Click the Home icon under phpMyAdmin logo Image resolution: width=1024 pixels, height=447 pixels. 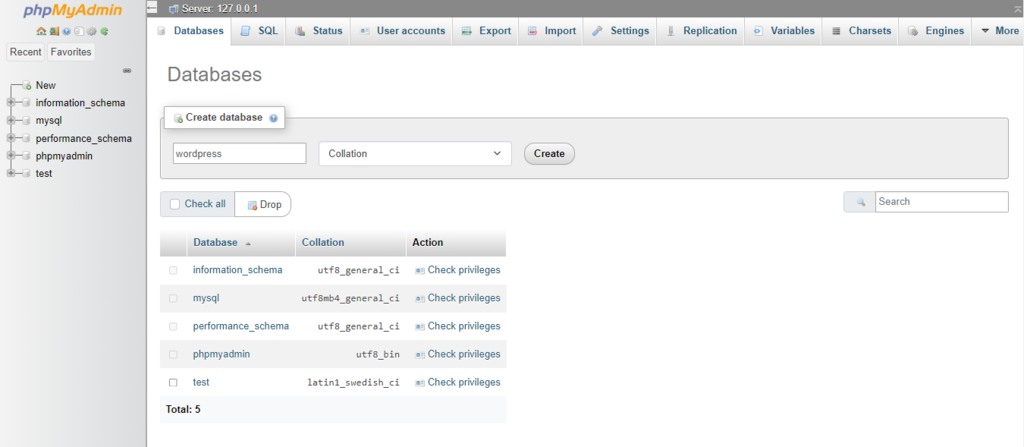(43, 31)
